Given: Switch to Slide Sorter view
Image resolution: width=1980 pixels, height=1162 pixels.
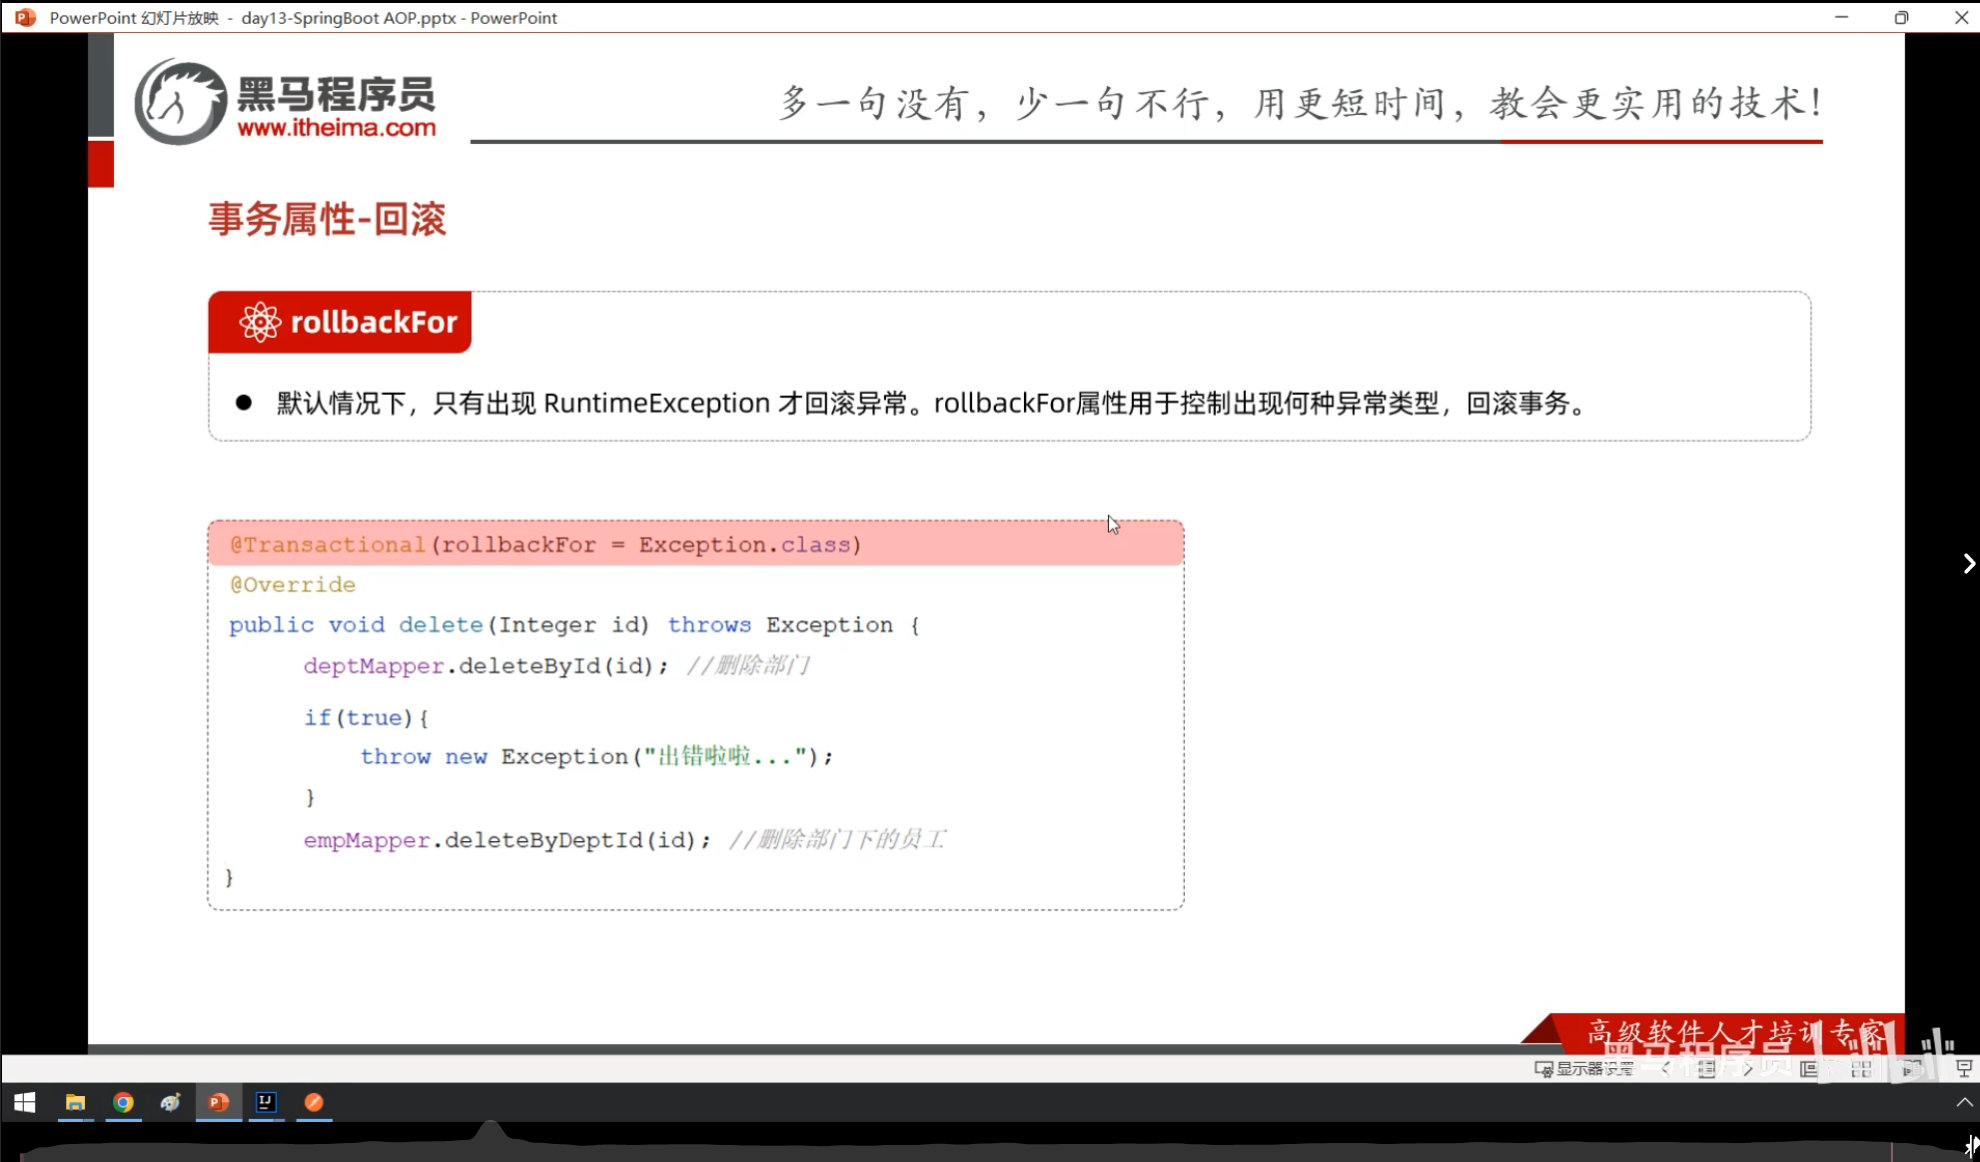Looking at the screenshot, I should pyautogui.click(x=1861, y=1069).
